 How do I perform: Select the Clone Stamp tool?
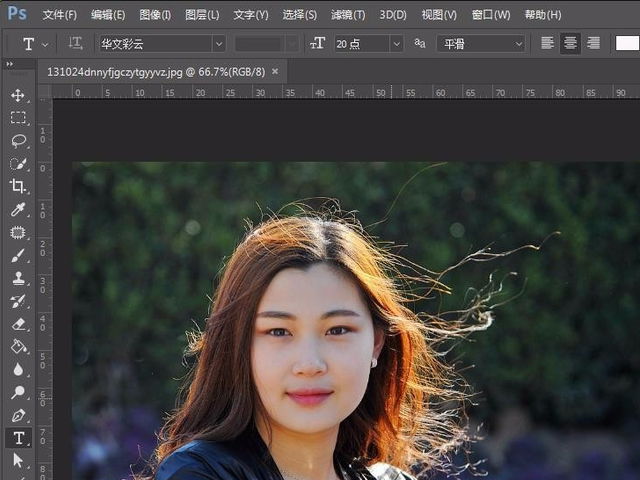(x=18, y=278)
